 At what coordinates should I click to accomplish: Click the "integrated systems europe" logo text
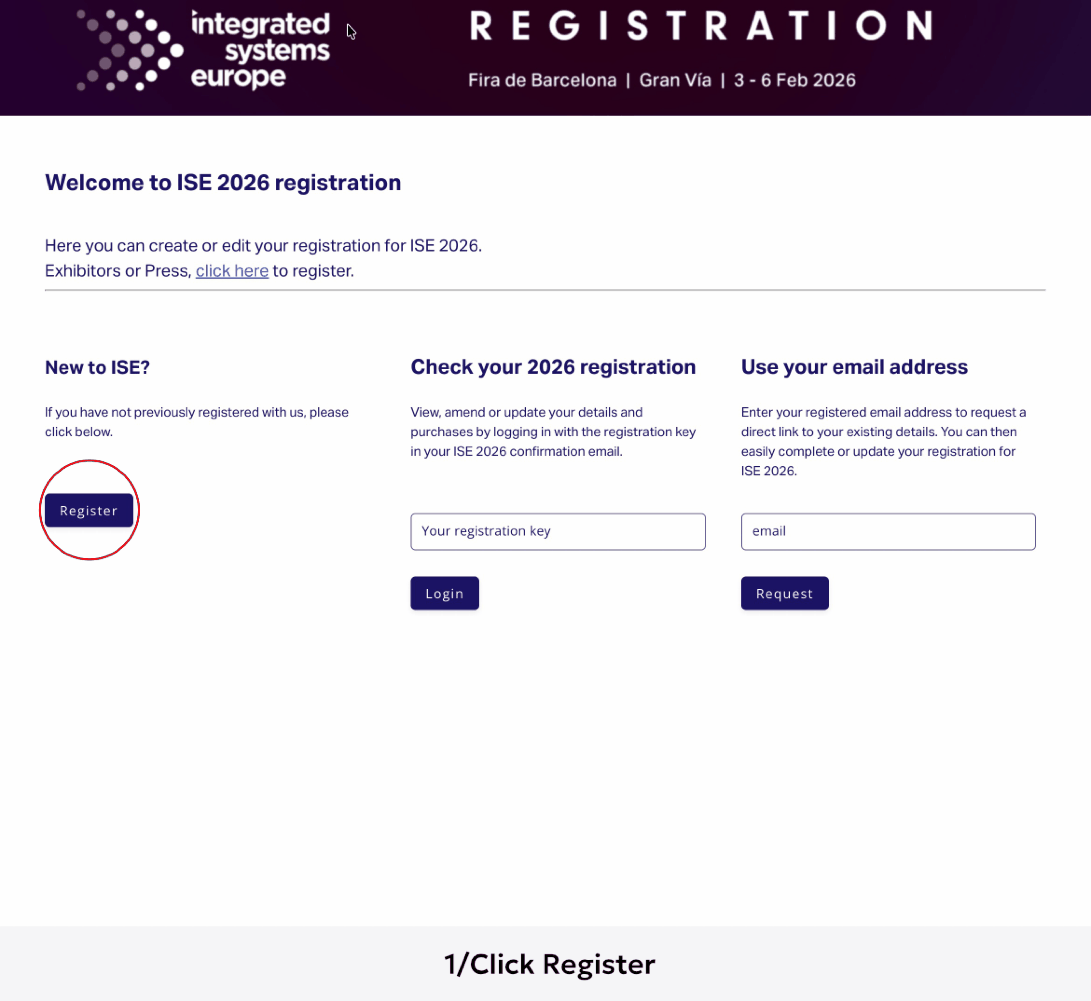point(260,50)
